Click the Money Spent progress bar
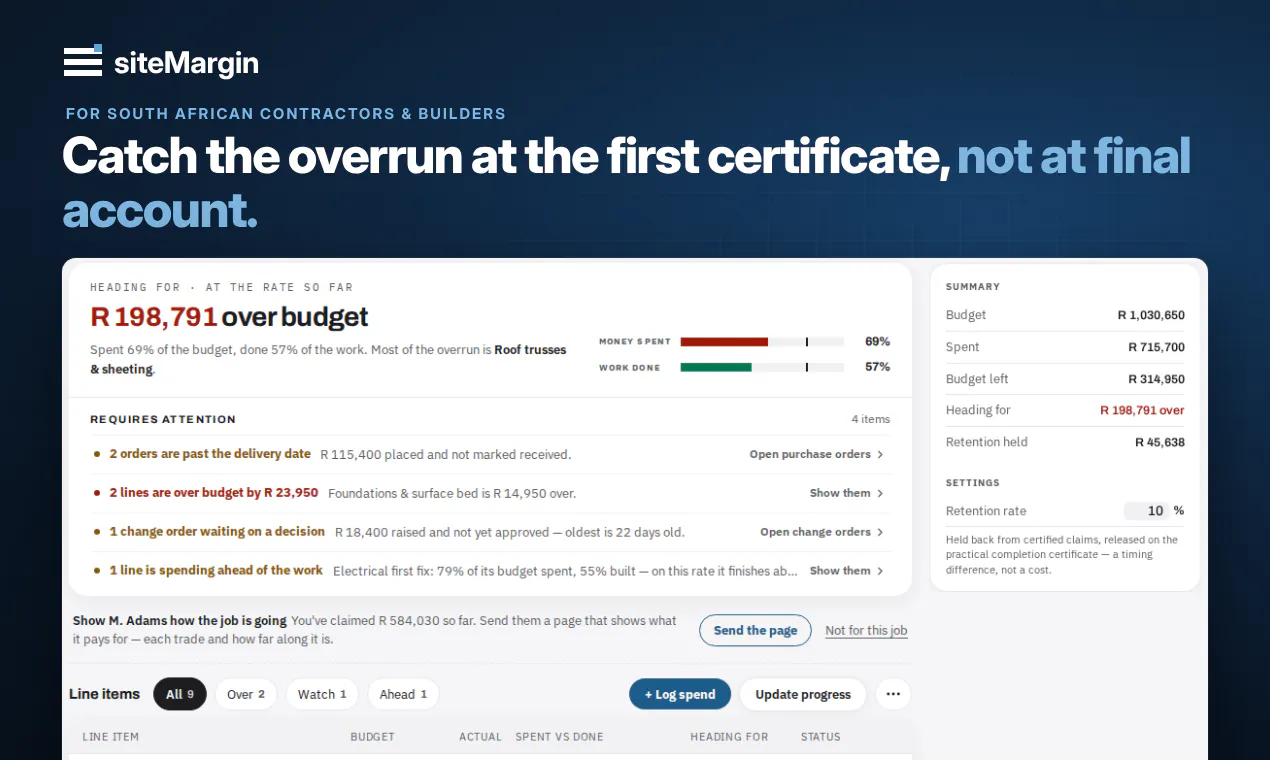 pyautogui.click(x=762, y=342)
